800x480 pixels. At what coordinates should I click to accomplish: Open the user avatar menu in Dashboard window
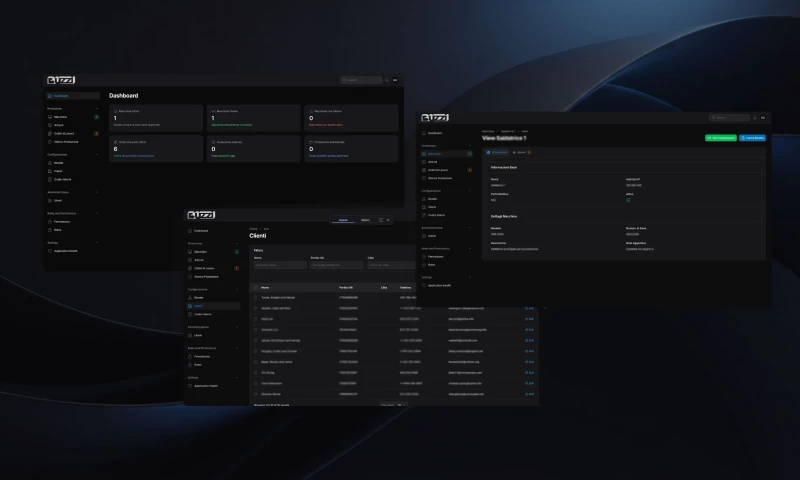click(395, 80)
